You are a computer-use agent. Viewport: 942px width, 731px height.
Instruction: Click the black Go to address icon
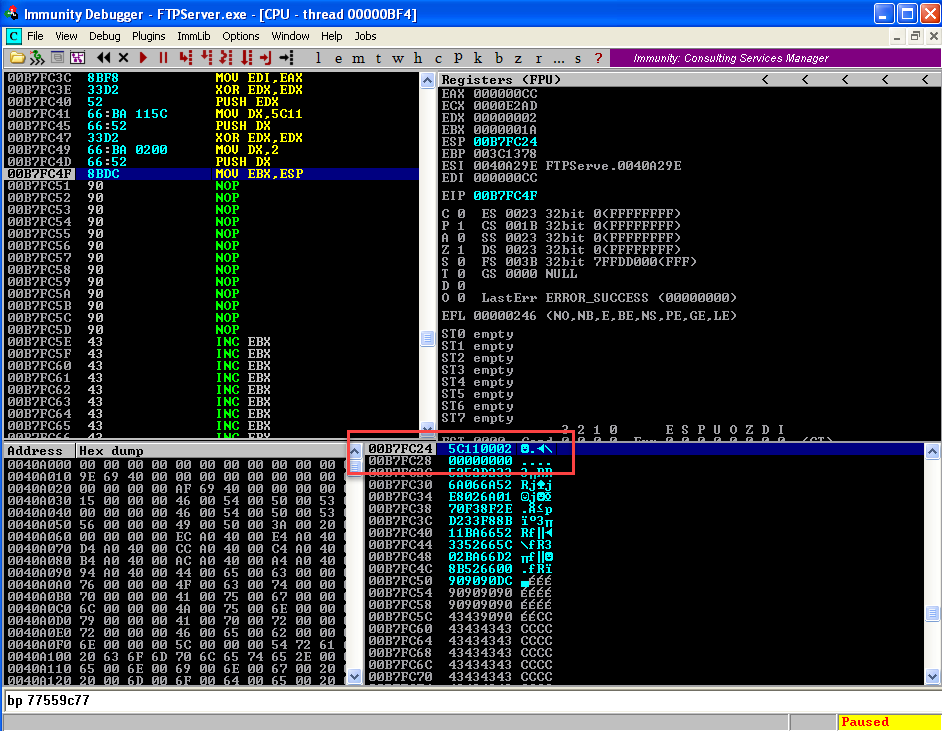tap(287, 58)
